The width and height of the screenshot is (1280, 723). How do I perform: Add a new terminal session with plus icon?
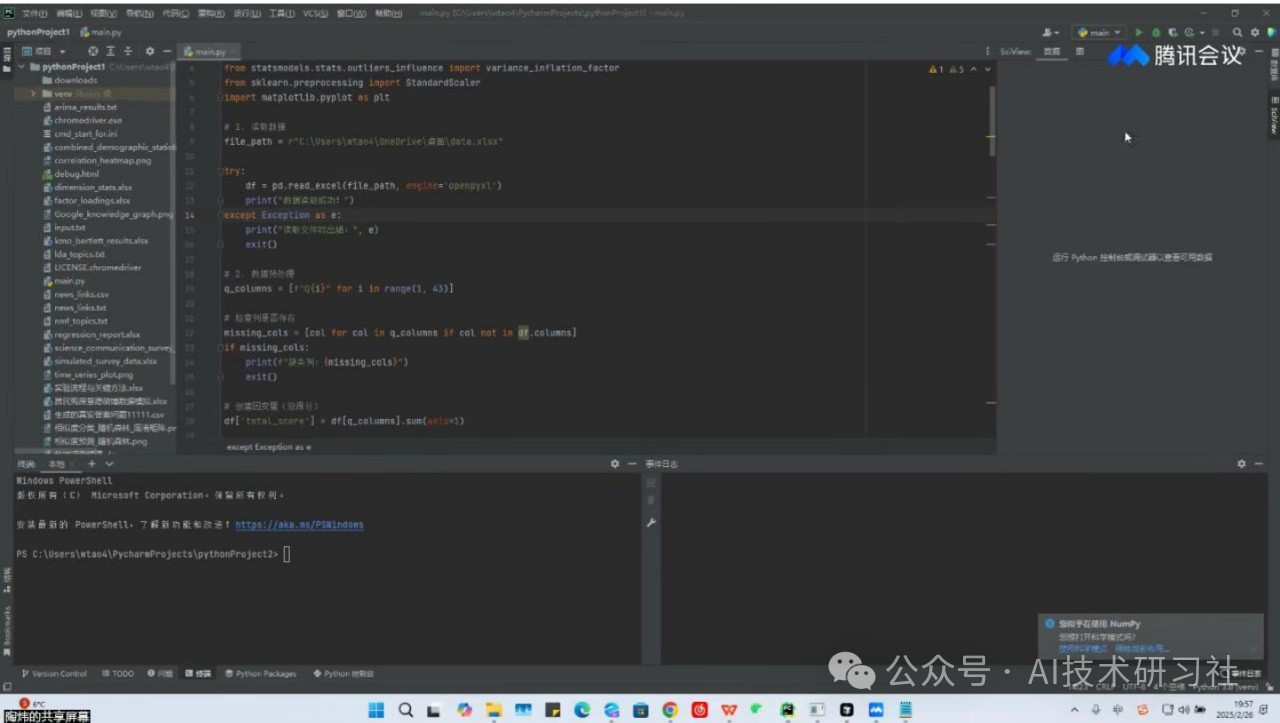[92, 464]
